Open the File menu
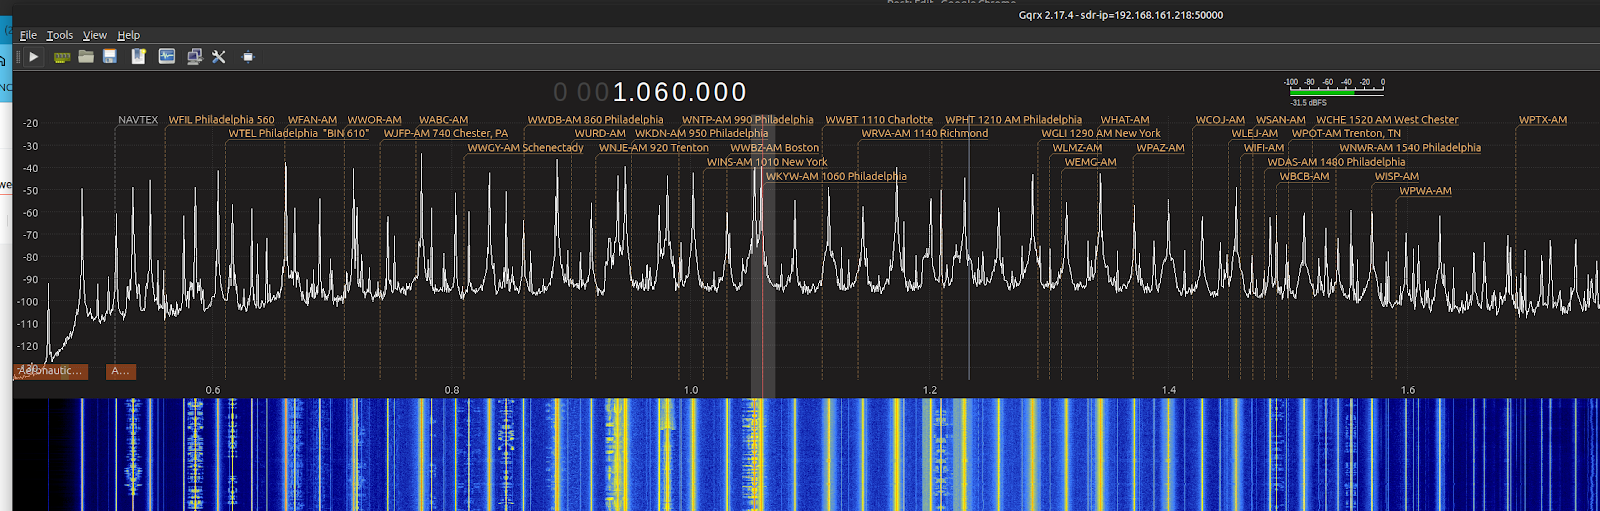Screen dimensions: 1600x511 [28, 35]
